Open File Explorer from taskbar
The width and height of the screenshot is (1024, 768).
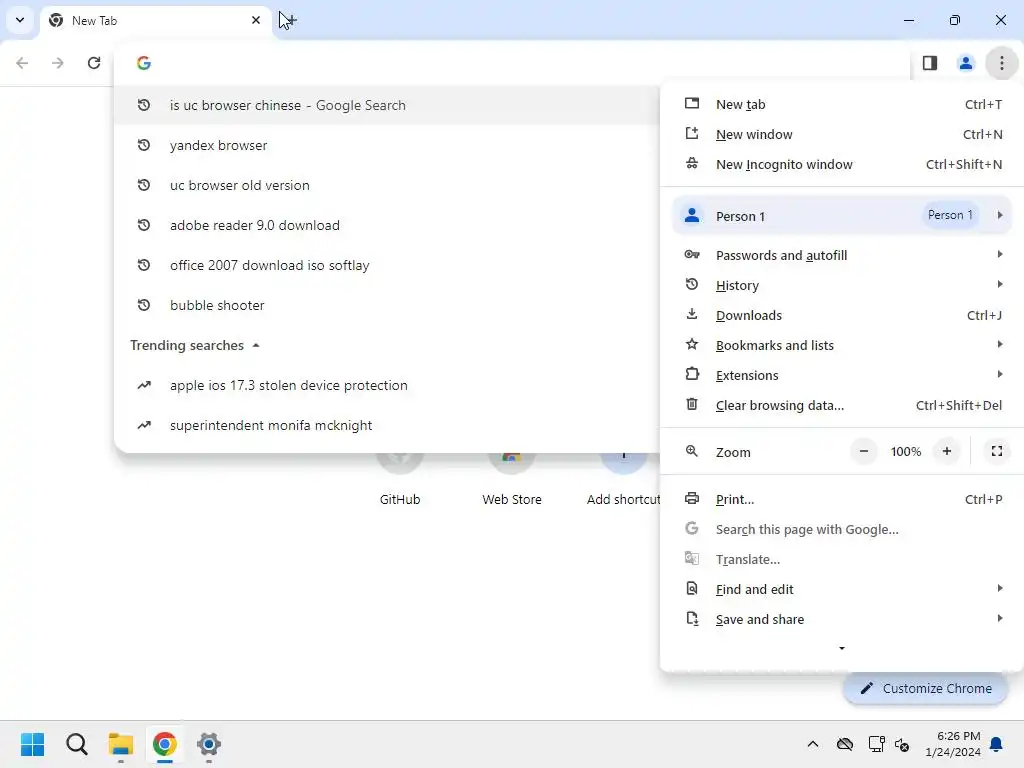pyautogui.click(x=121, y=744)
